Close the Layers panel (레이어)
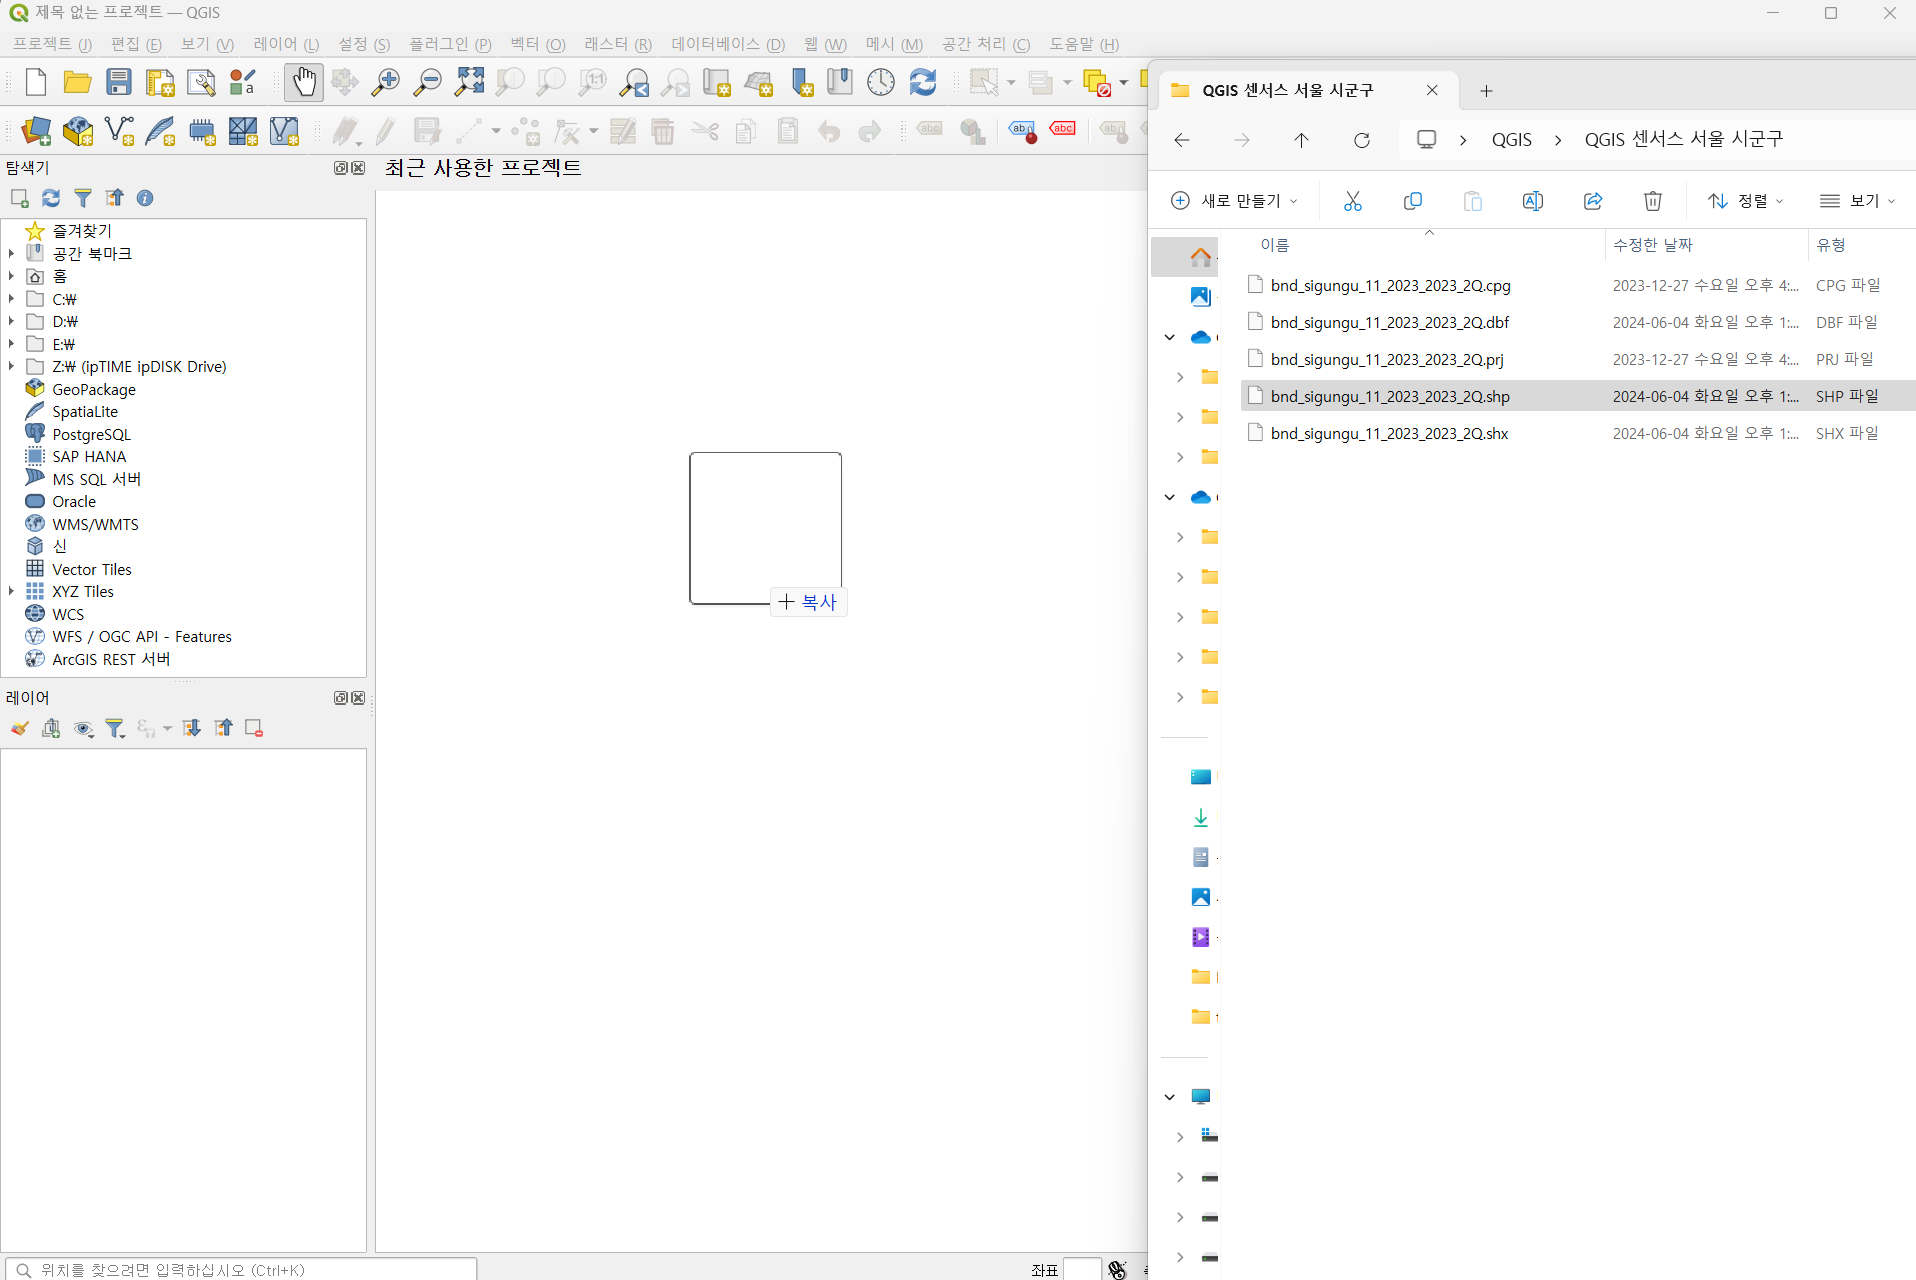This screenshot has width=1916, height=1280. click(x=358, y=698)
